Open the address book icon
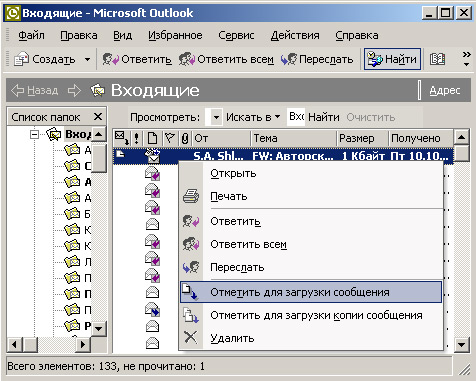The image size is (476, 381). [x=437, y=59]
